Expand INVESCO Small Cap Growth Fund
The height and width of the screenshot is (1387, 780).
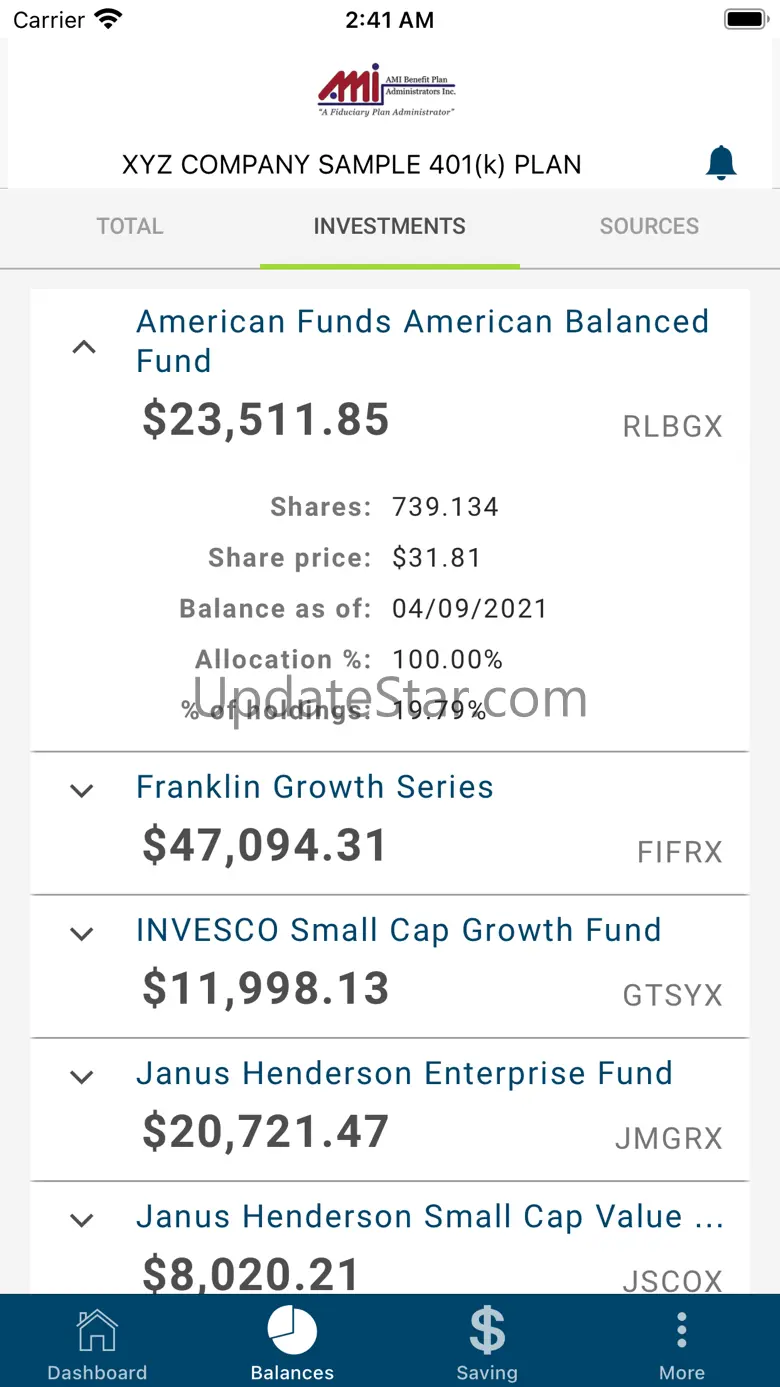pos(82,934)
